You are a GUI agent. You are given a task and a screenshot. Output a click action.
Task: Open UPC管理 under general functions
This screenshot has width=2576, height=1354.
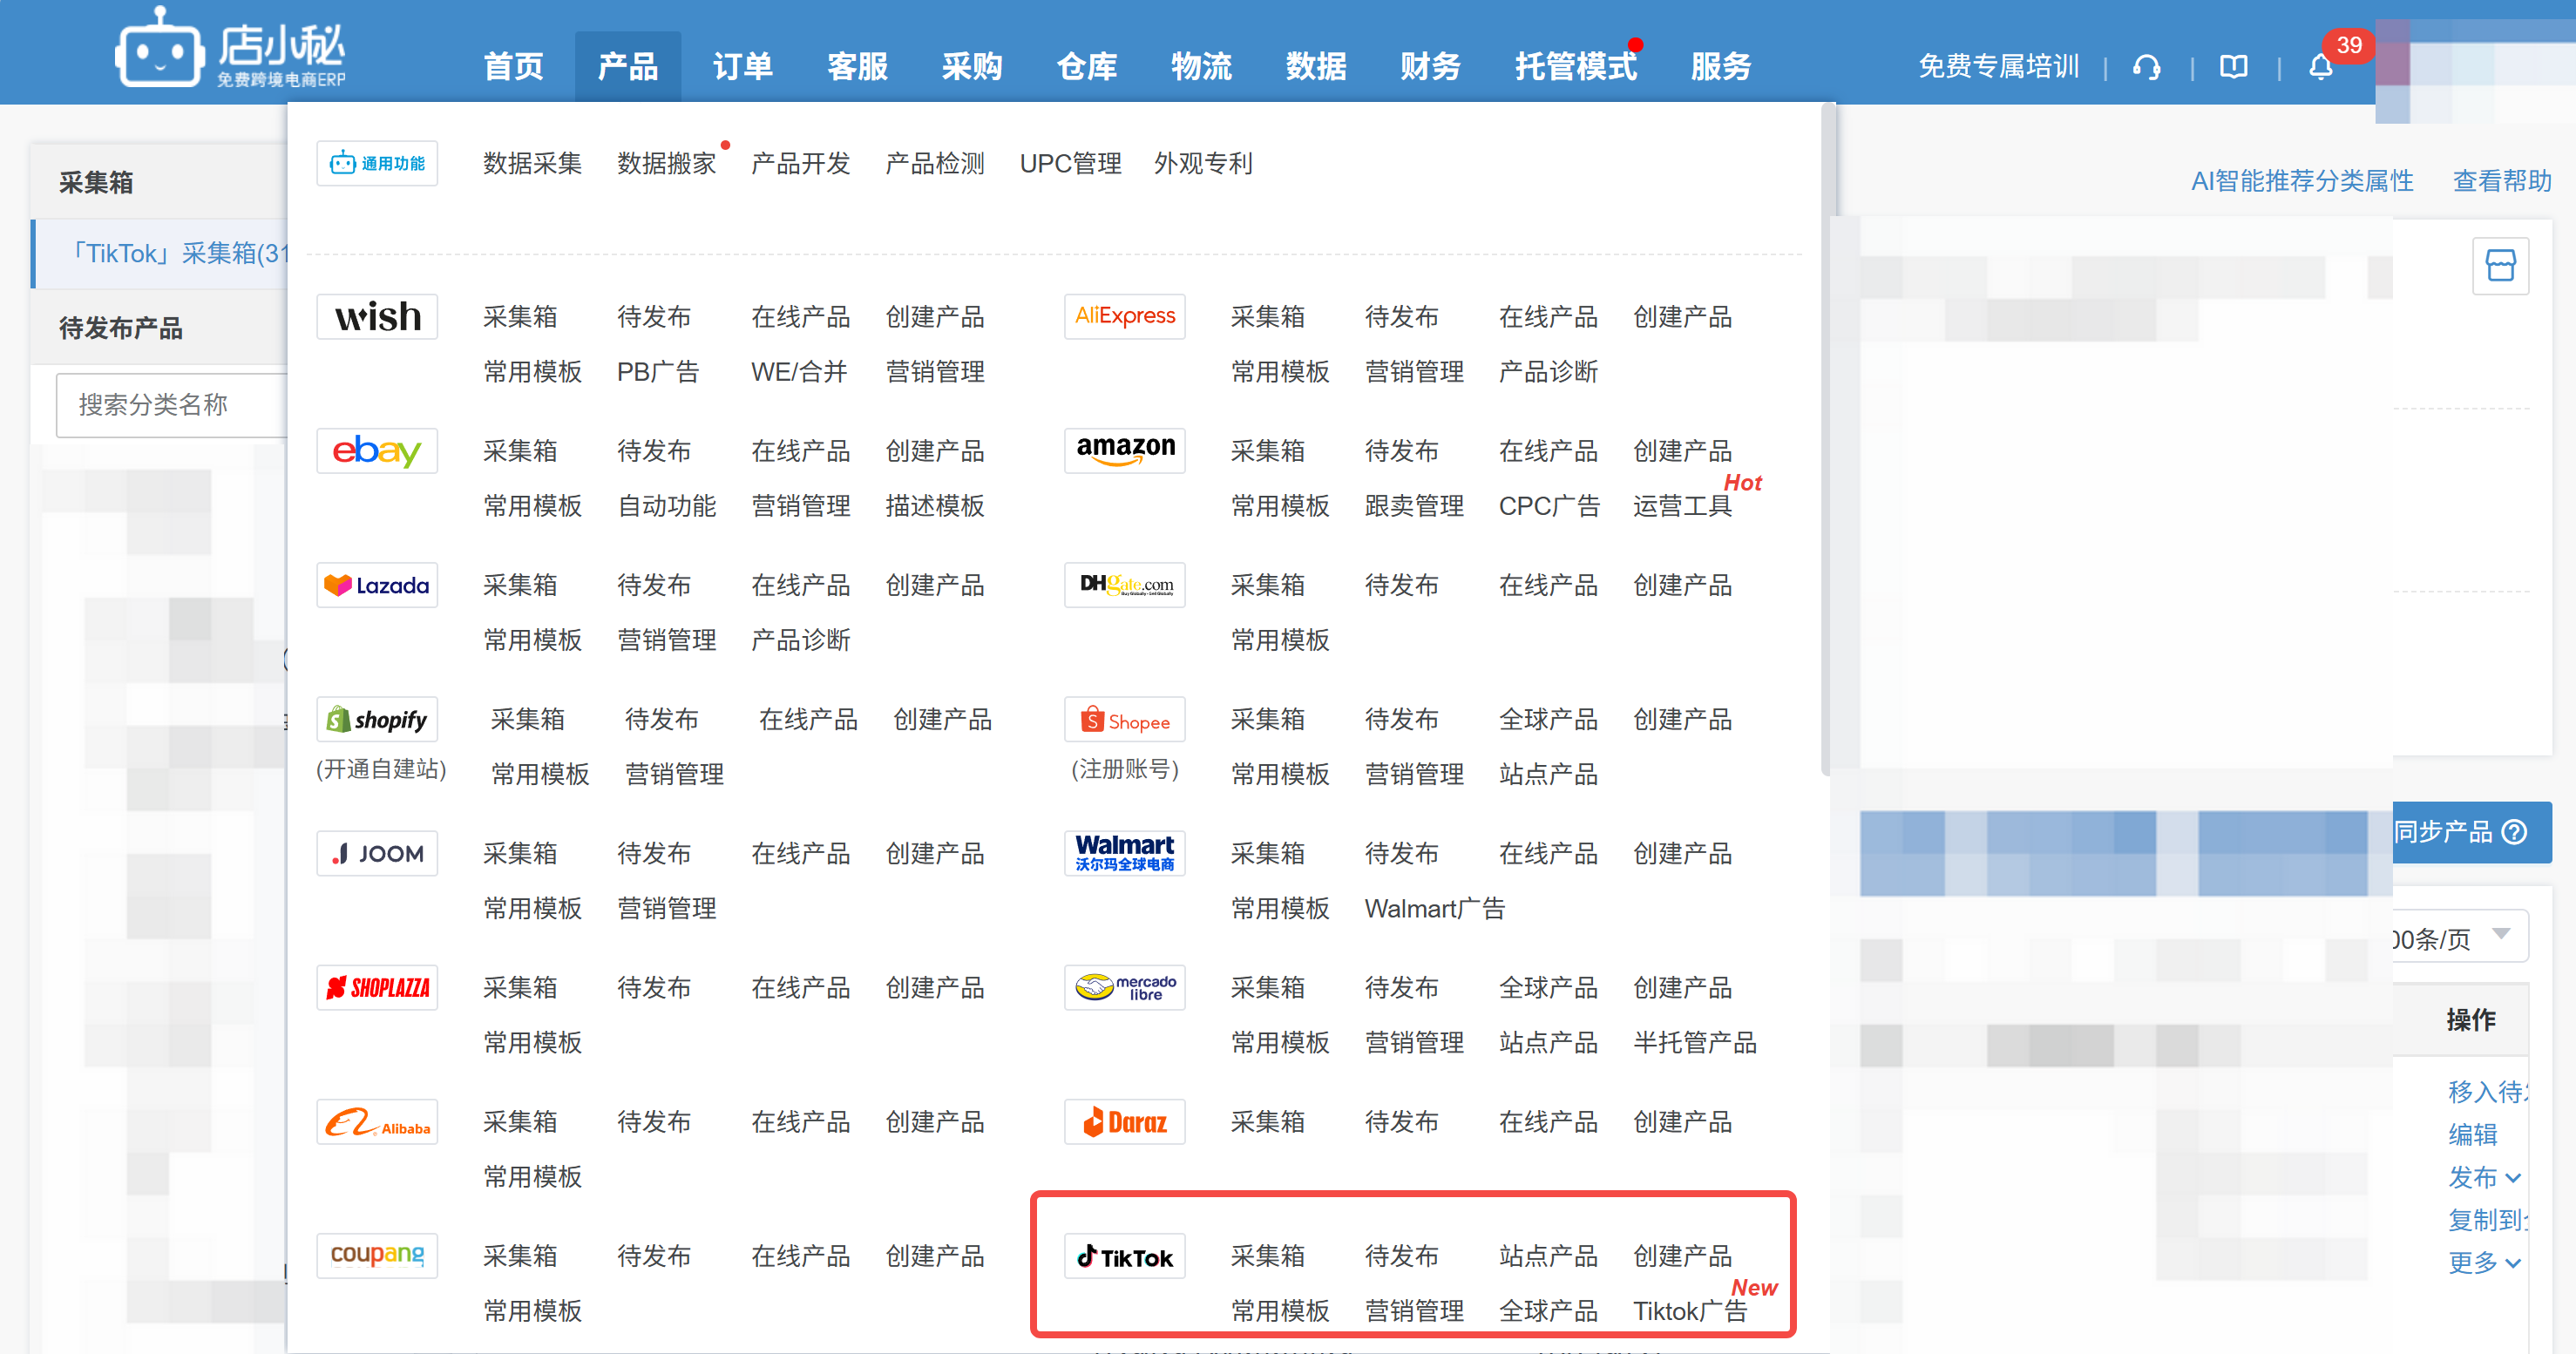pyautogui.click(x=1070, y=163)
